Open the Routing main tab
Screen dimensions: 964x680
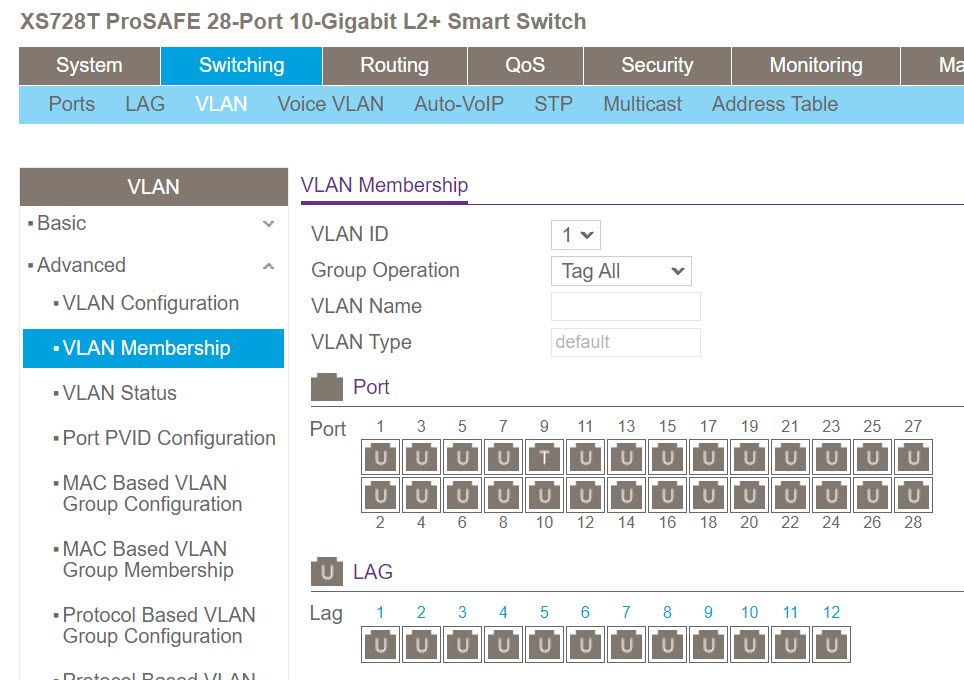pyautogui.click(x=395, y=65)
